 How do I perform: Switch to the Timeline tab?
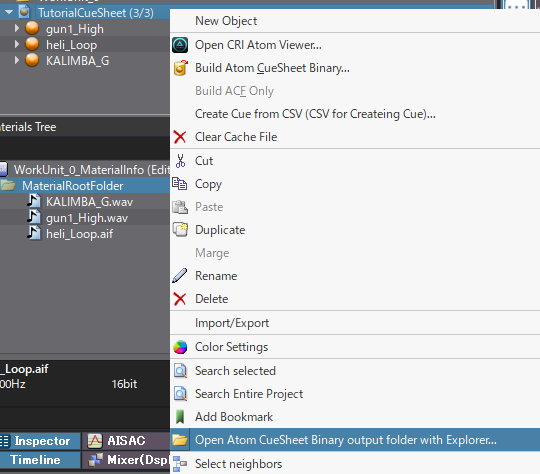click(40, 460)
